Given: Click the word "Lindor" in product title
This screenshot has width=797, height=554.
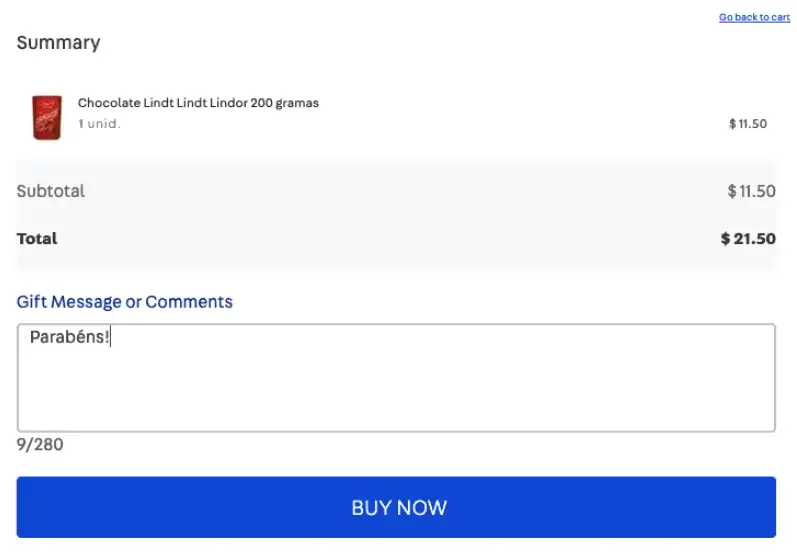Looking at the screenshot, I should point(230,103).
